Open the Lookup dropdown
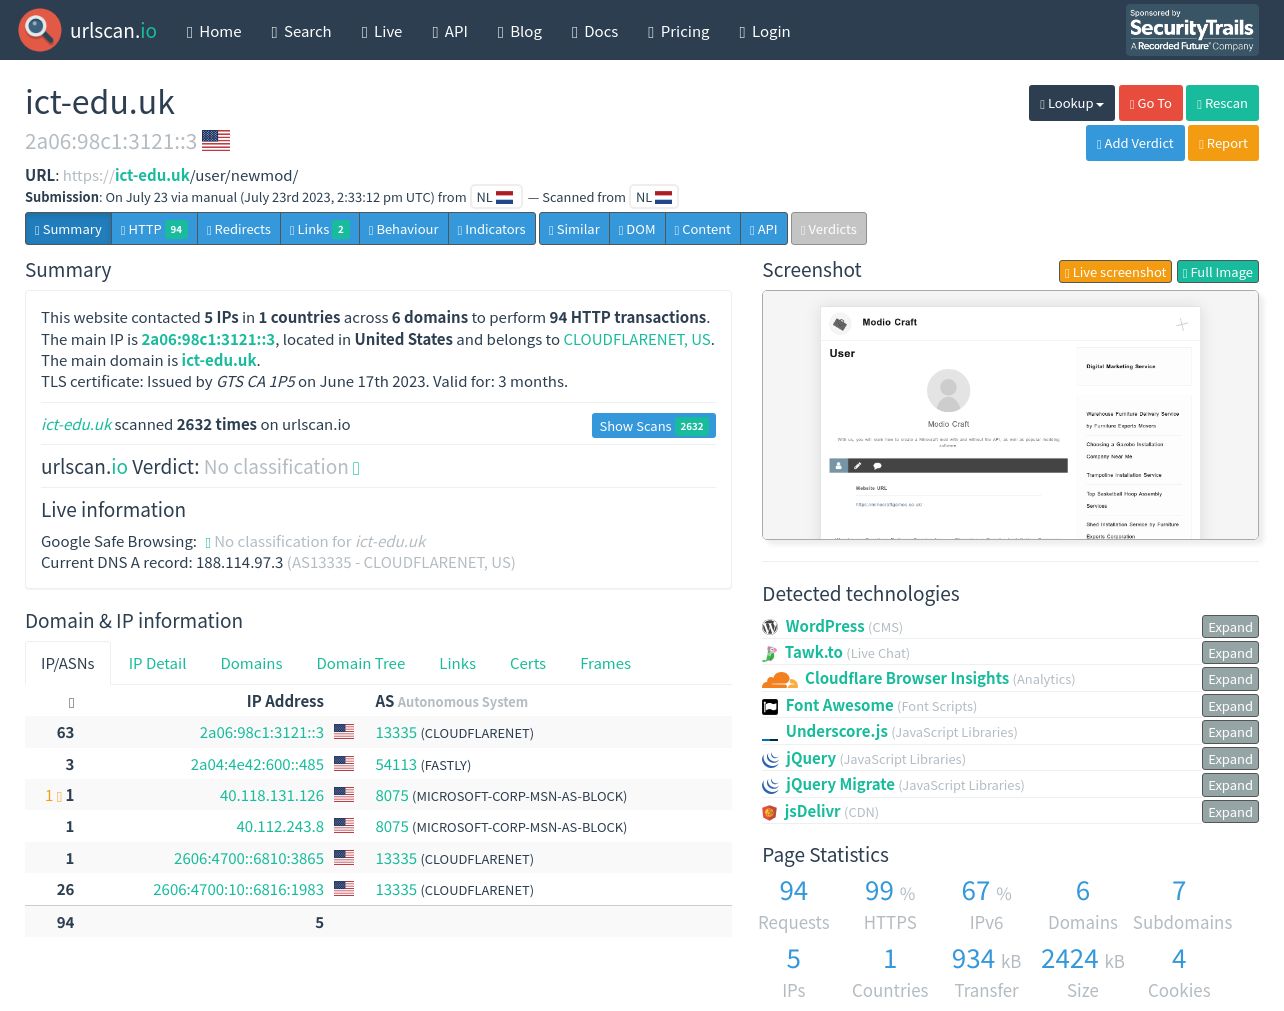 tap(1072, 103)
